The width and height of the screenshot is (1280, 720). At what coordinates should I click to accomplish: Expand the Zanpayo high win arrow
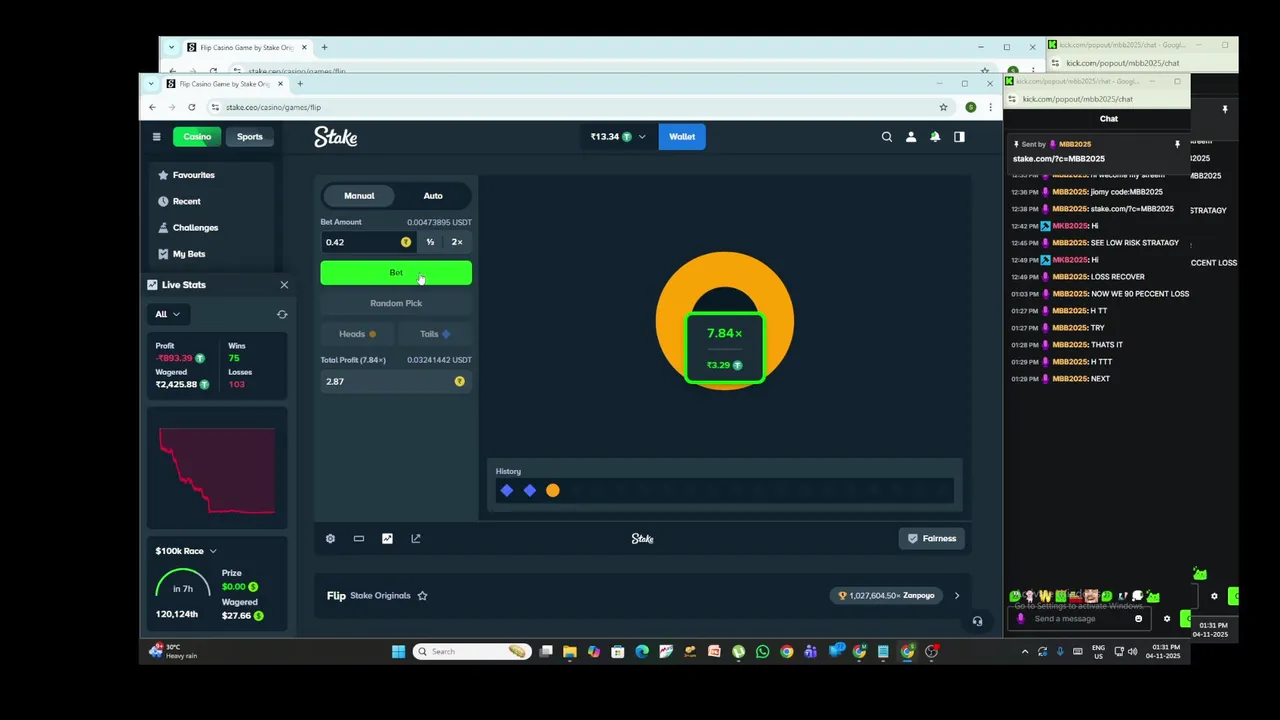[956, 596]
